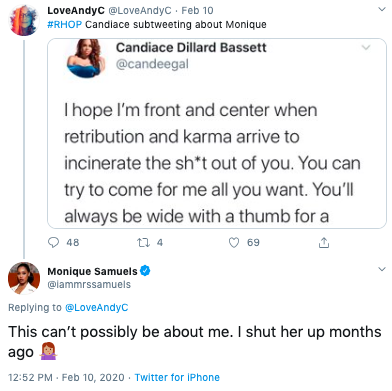
Task: Open LoveAndyC's profile avatar
Action: coord(23,21)
